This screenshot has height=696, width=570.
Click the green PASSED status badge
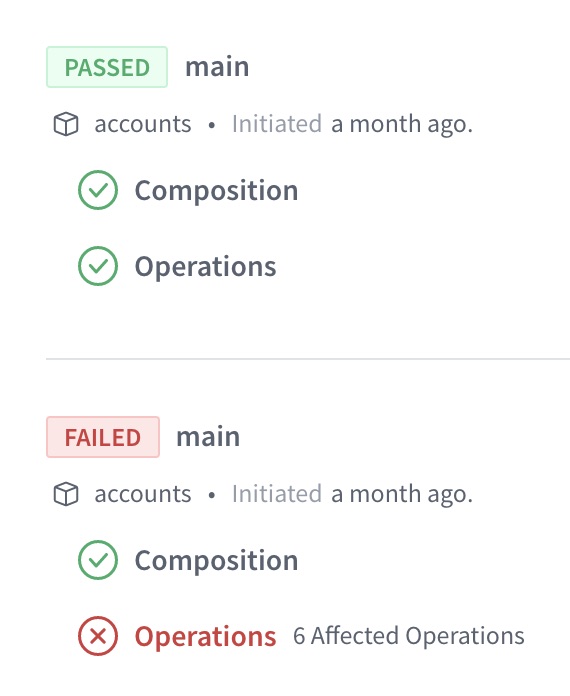(x=107, y=67)
